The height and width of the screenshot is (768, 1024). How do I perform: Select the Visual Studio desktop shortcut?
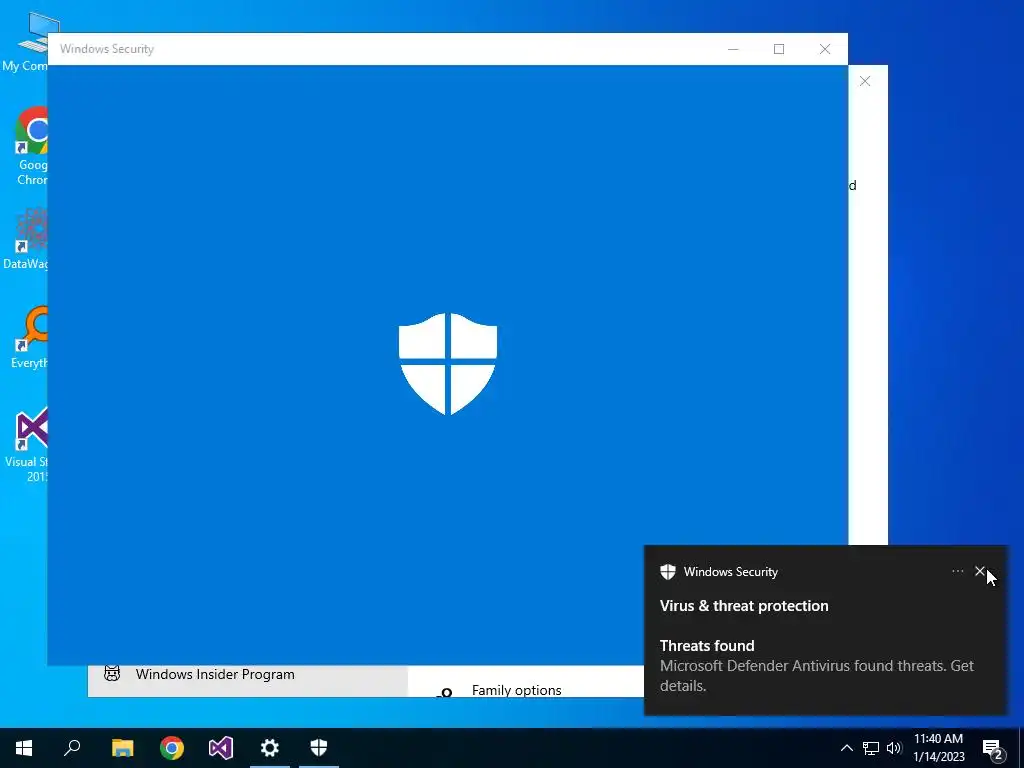[27, 444]
